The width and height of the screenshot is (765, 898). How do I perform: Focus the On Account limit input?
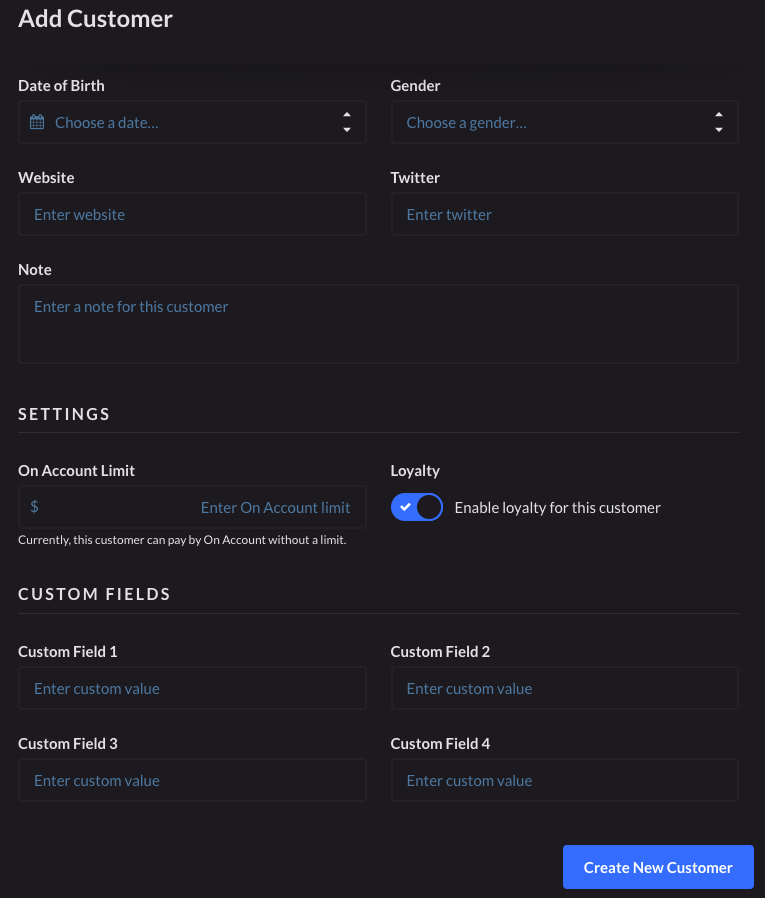[192, 507]
